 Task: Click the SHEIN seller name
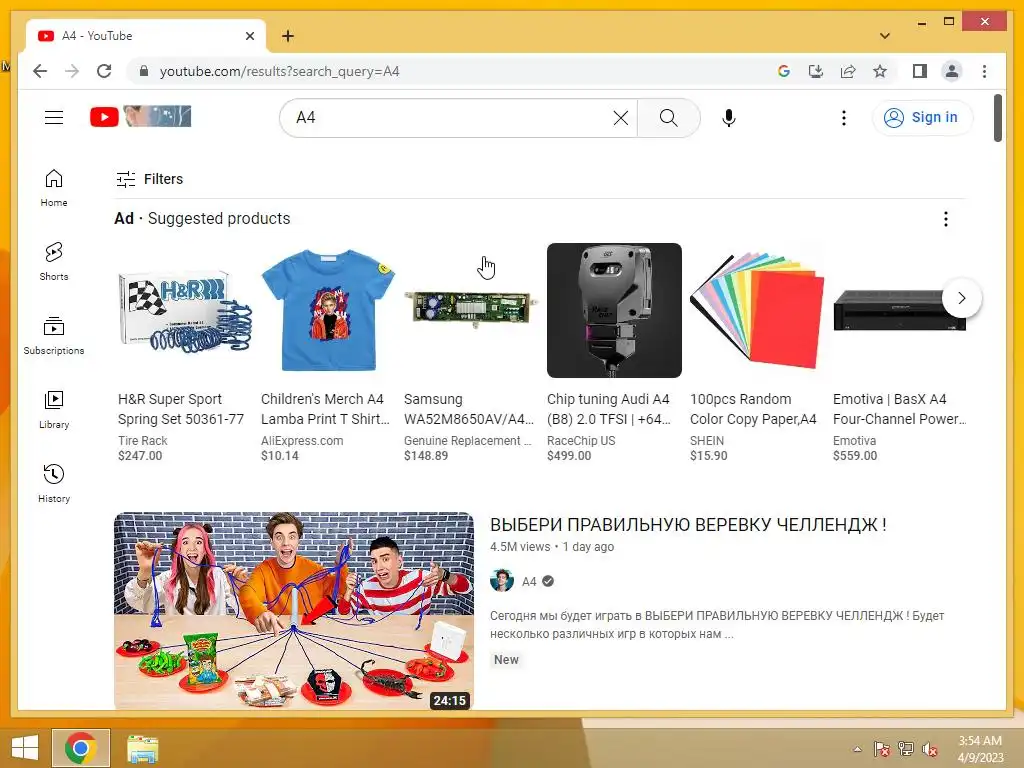[707, 441]
